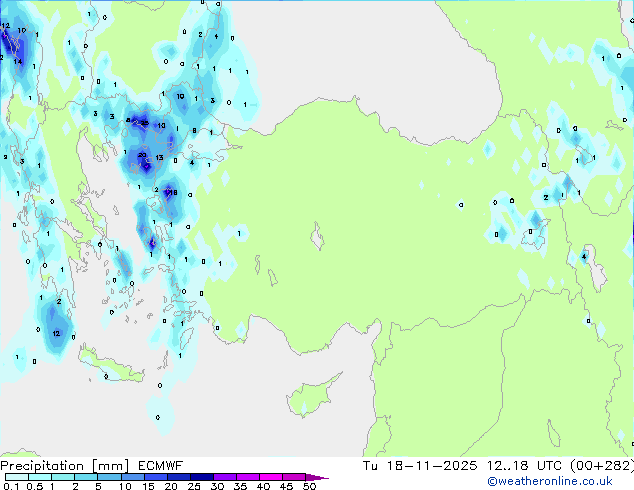The height and width of the screenshot is (490, 634).
Task: Click the map precipitation value "18"
Action: pyautogui.click(x=173, y=192)
